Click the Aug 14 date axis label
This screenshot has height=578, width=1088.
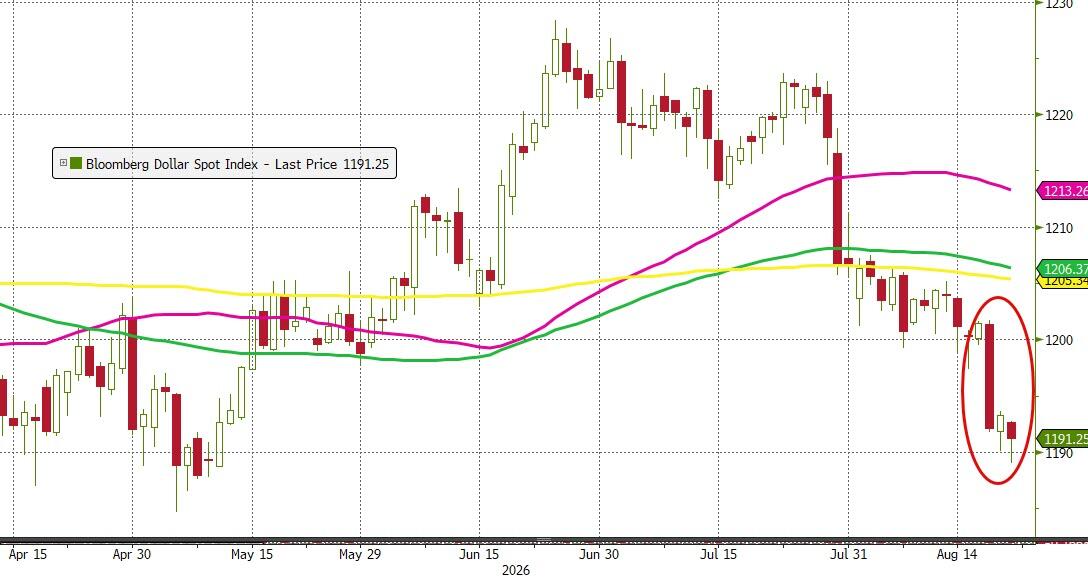(957, 554)
